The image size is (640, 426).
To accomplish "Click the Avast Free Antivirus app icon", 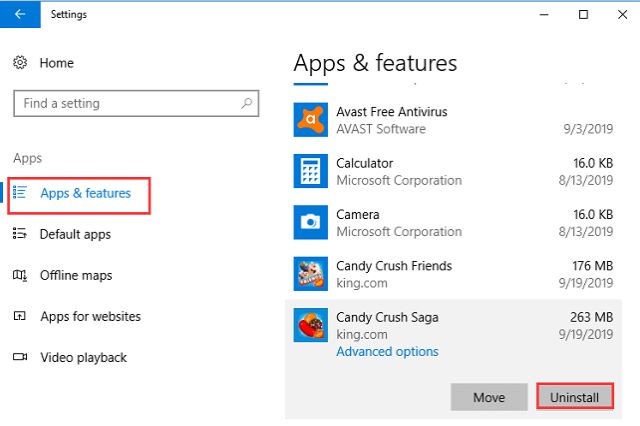I will [311, 120].
